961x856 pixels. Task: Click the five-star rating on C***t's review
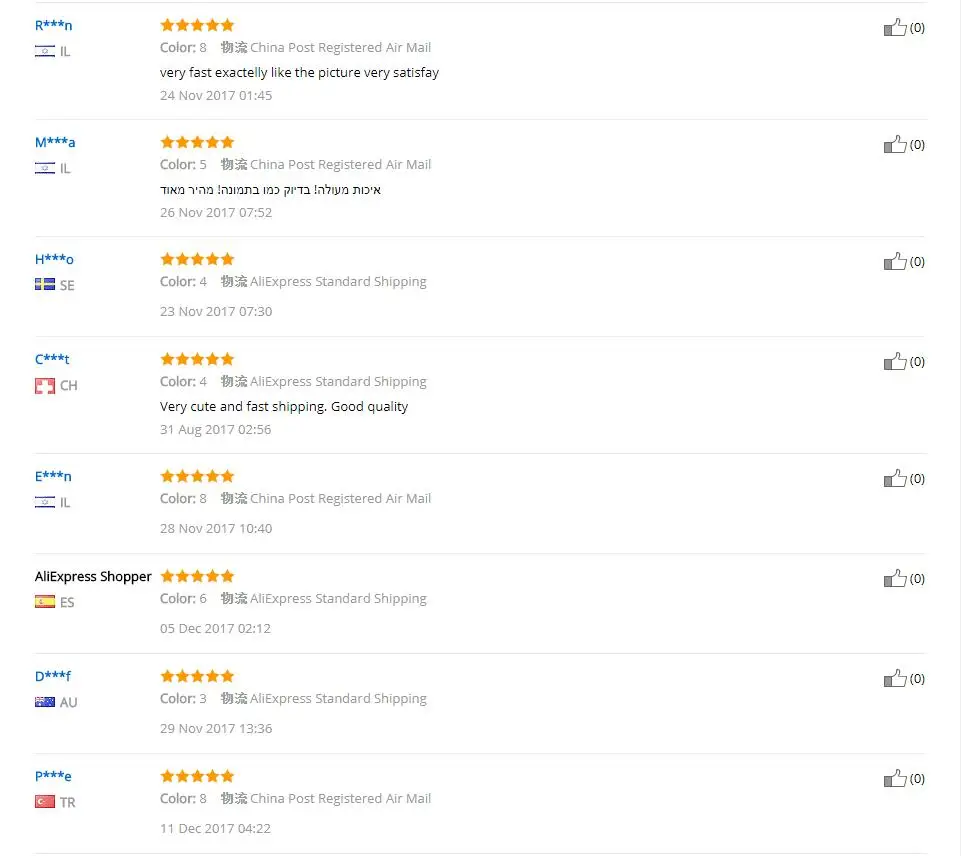[x=197, y=359]
